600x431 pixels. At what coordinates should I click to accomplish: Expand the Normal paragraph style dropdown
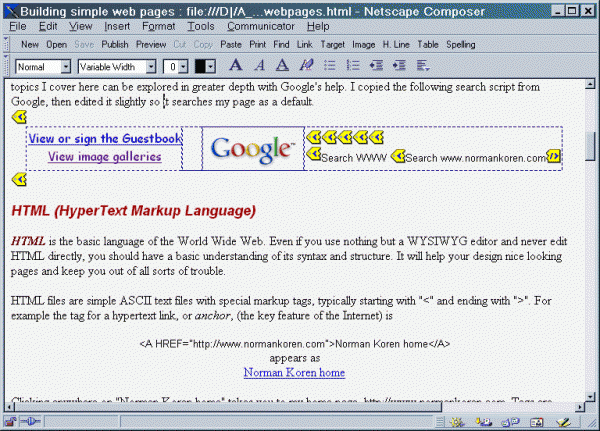pyautogui.click(x=66, y=67)
